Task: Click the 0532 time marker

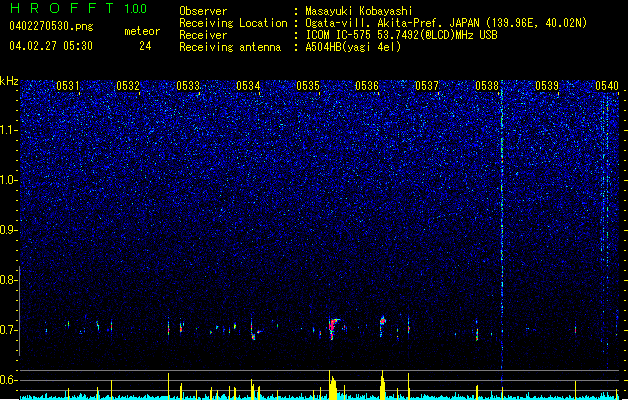Action: coord(128,86)
